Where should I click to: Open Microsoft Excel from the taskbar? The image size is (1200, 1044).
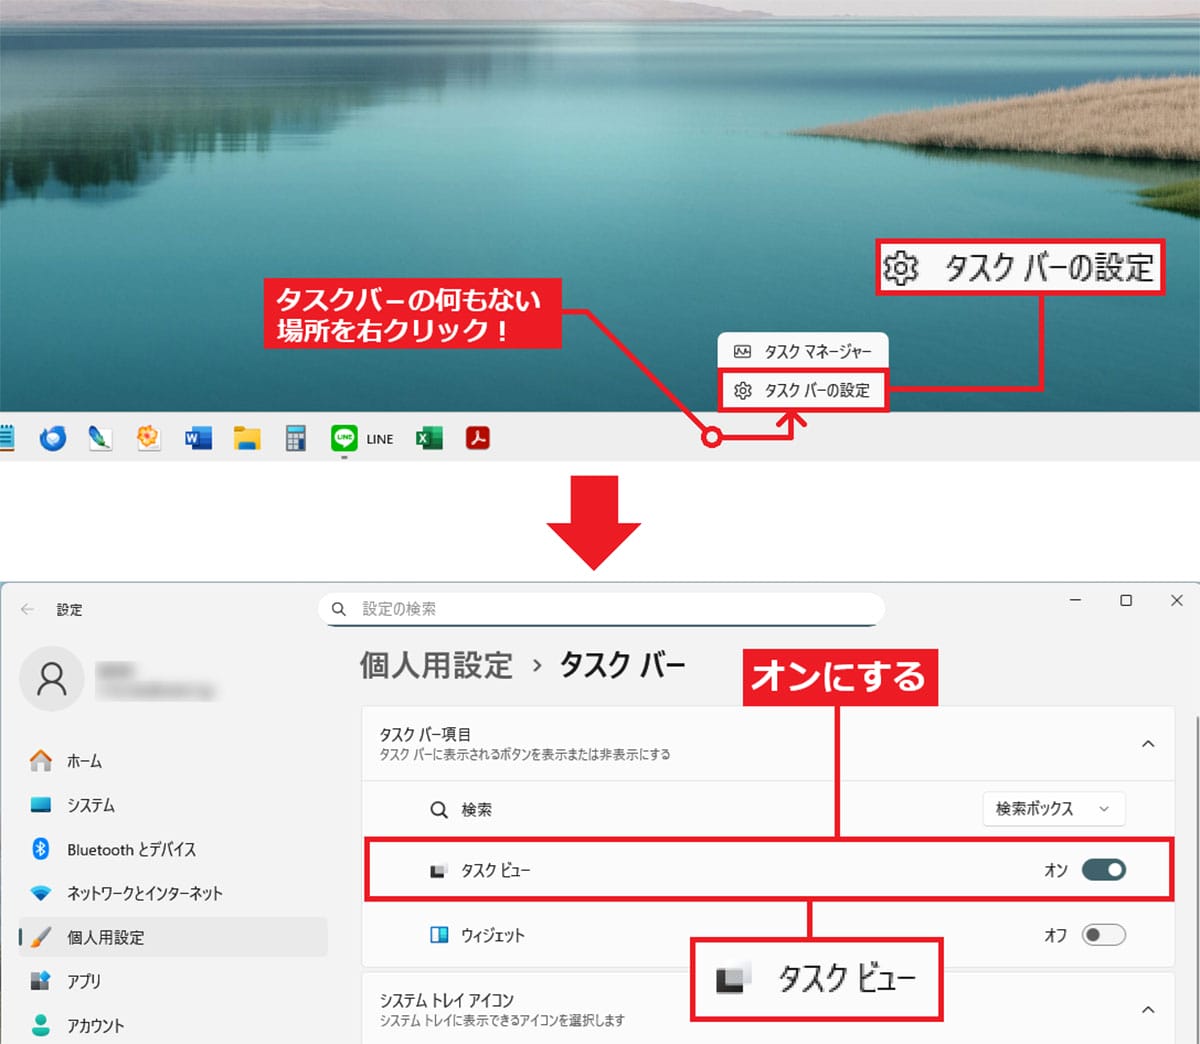(429, 438)
